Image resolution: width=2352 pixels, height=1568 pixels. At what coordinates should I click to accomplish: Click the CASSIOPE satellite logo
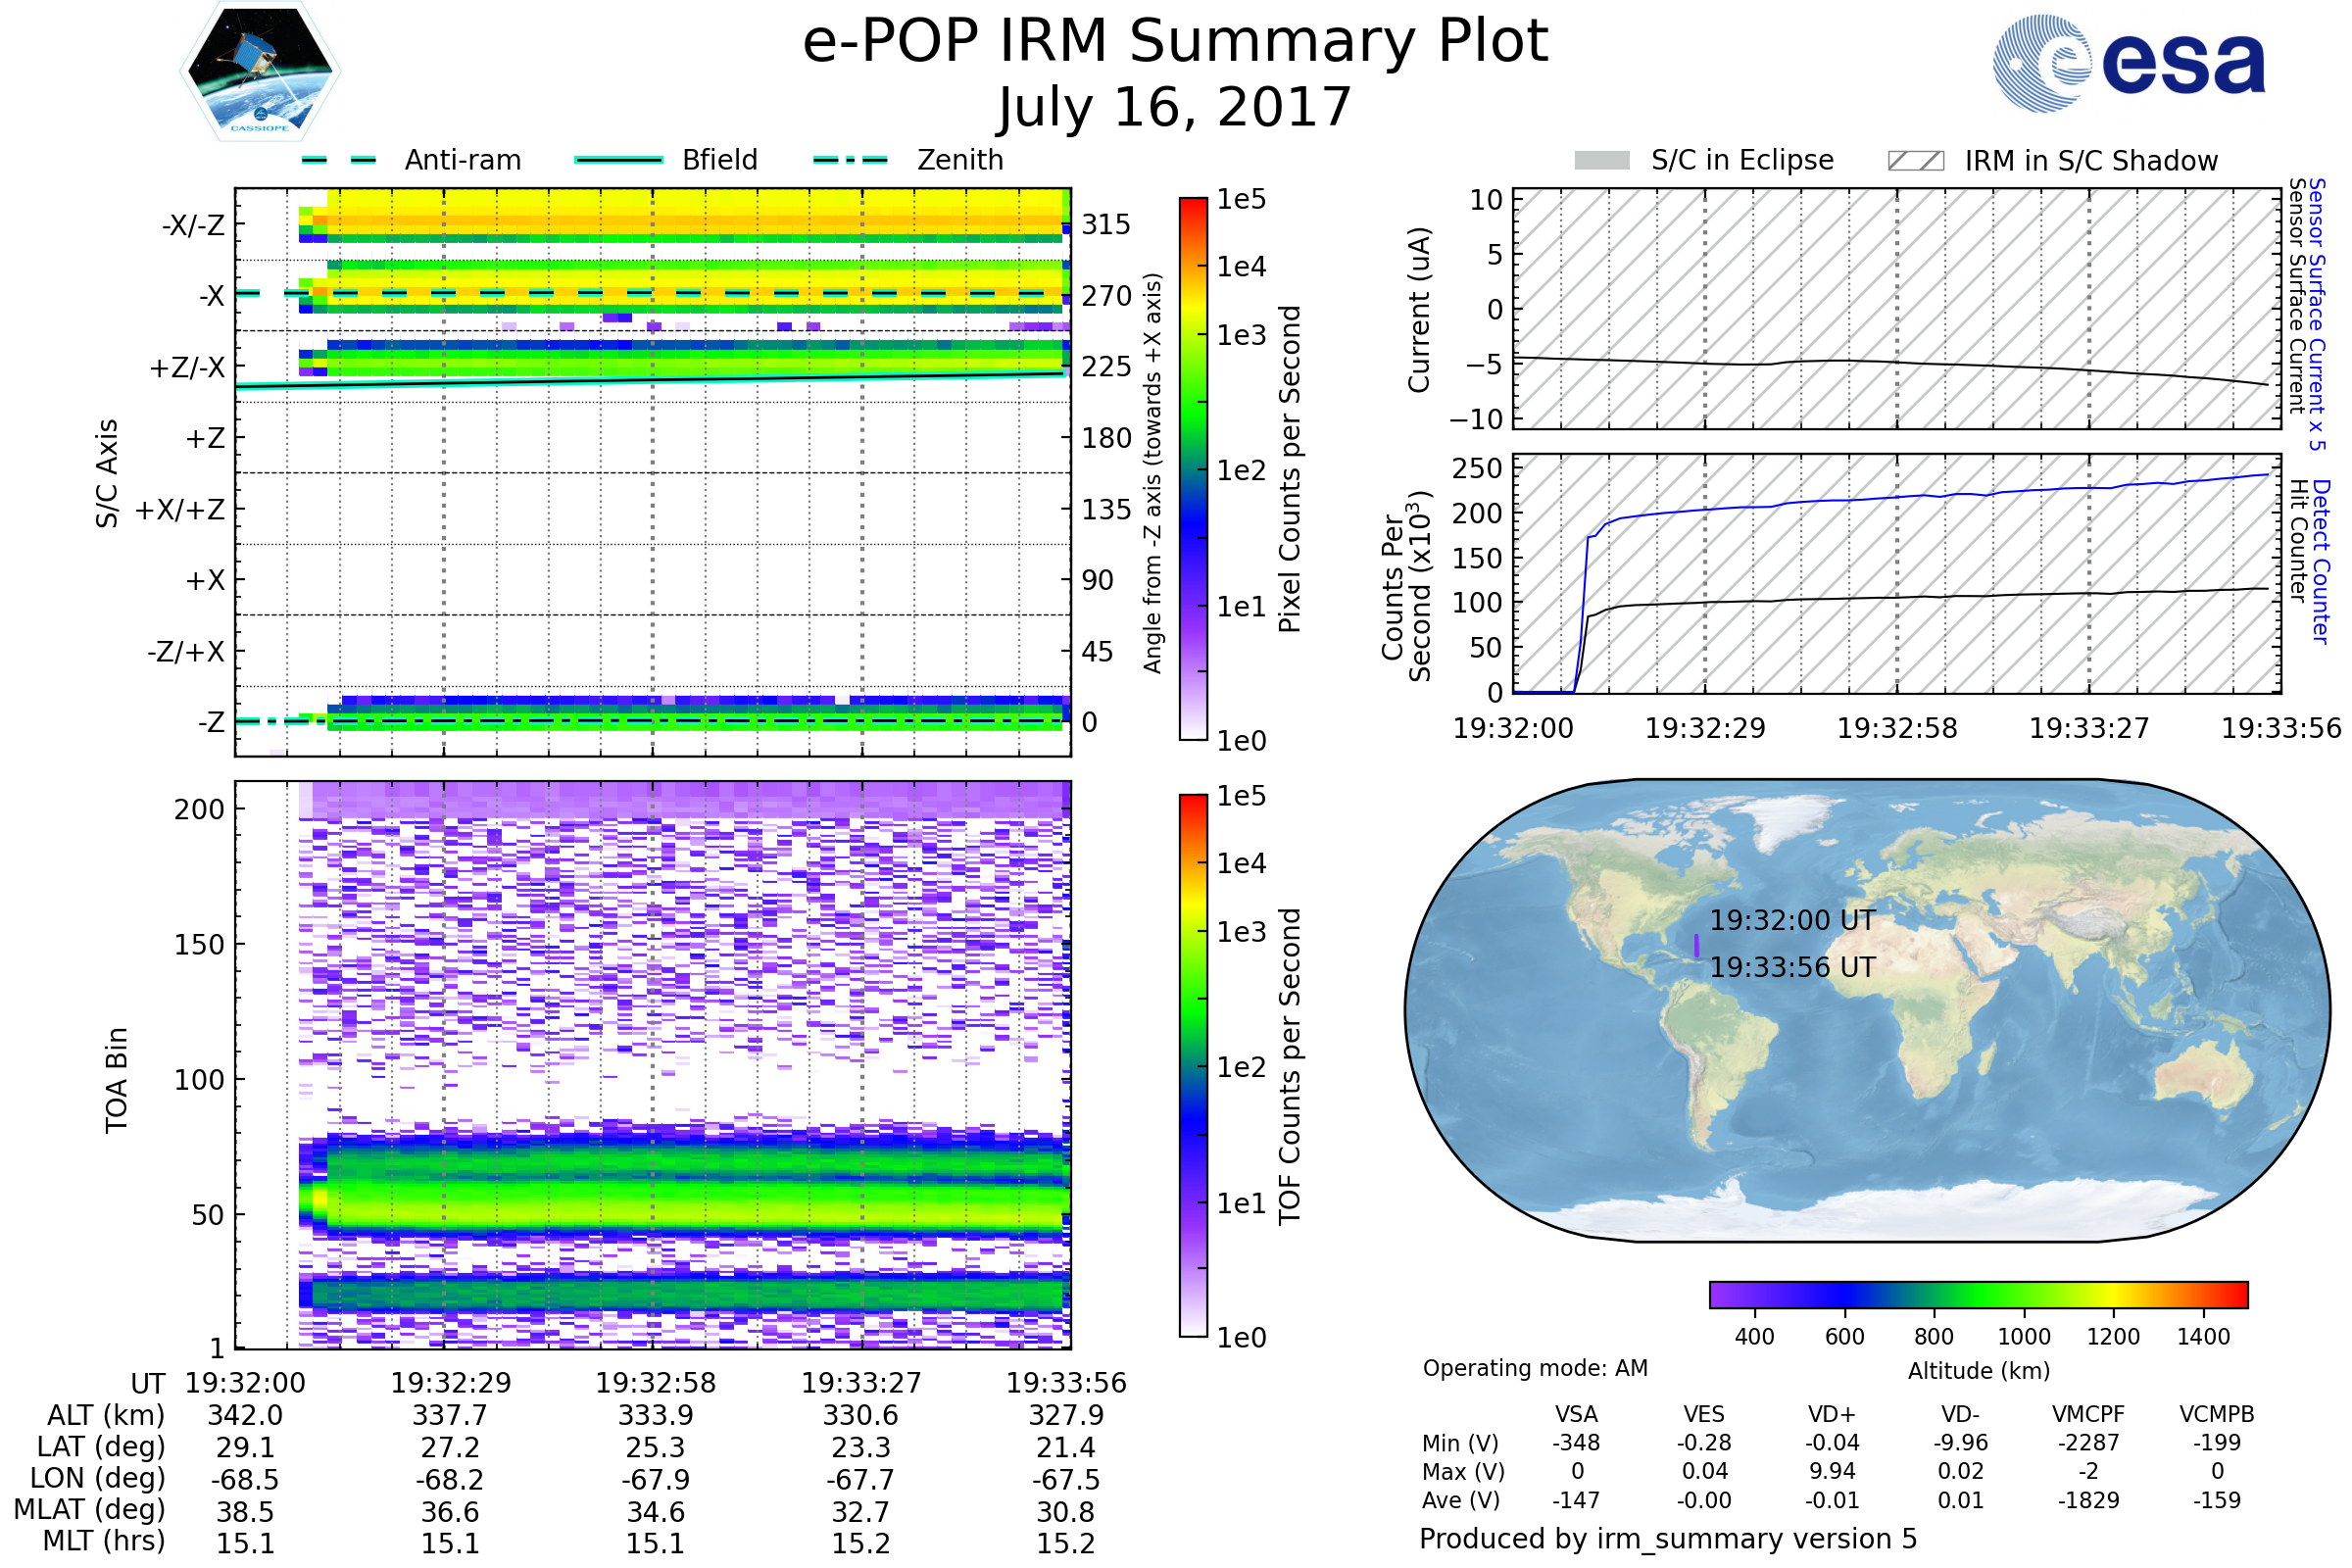(260, 72)
